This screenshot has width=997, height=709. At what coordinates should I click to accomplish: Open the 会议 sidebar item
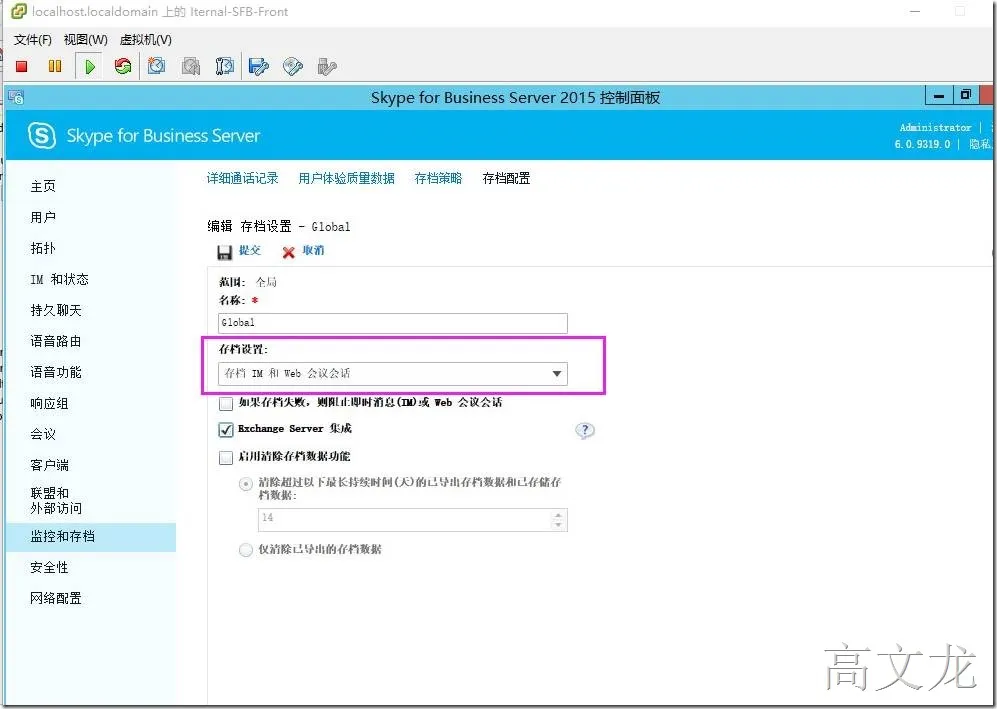click(x=43, y=434)
